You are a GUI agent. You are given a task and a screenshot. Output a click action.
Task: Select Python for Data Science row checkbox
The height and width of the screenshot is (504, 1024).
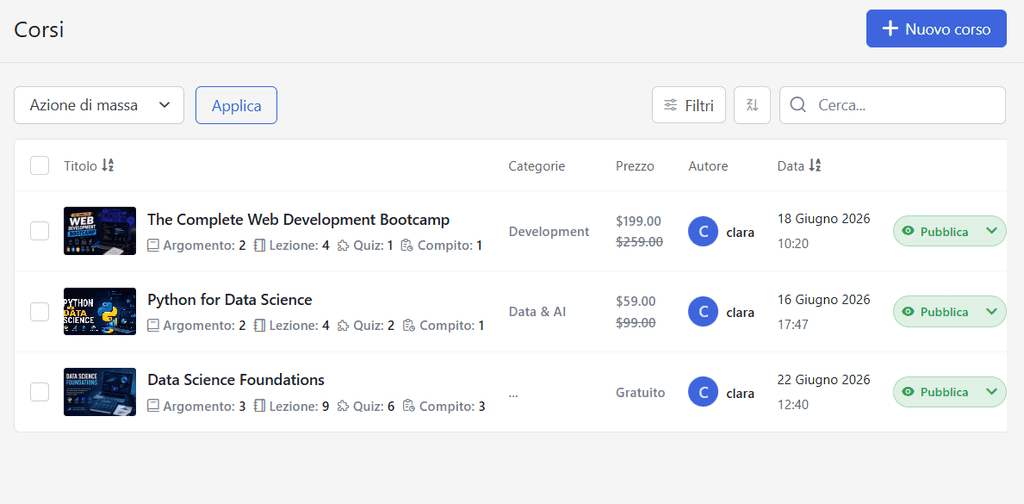click(40, 311)
